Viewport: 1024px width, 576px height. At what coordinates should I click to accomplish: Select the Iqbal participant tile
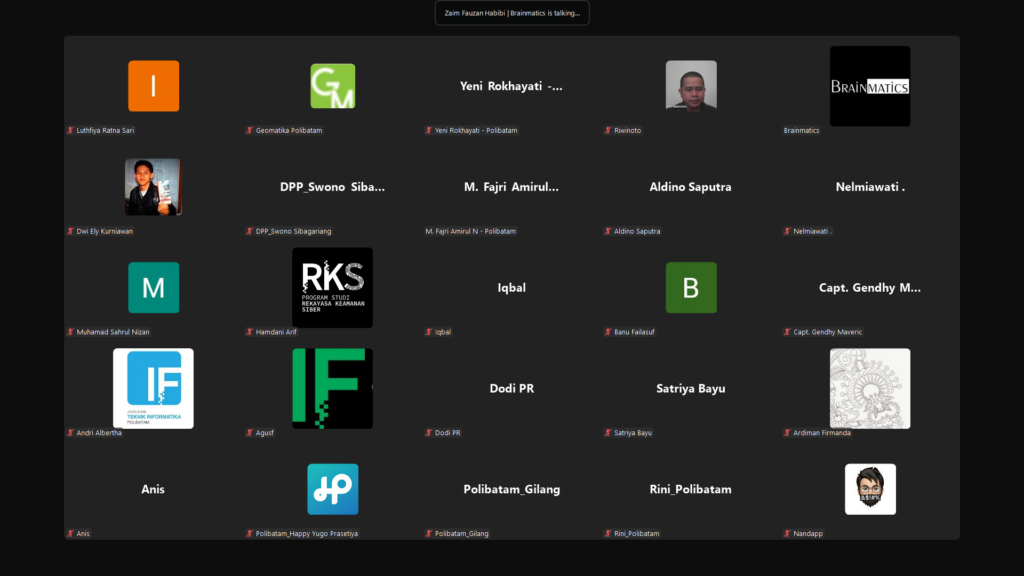[512, 288]
